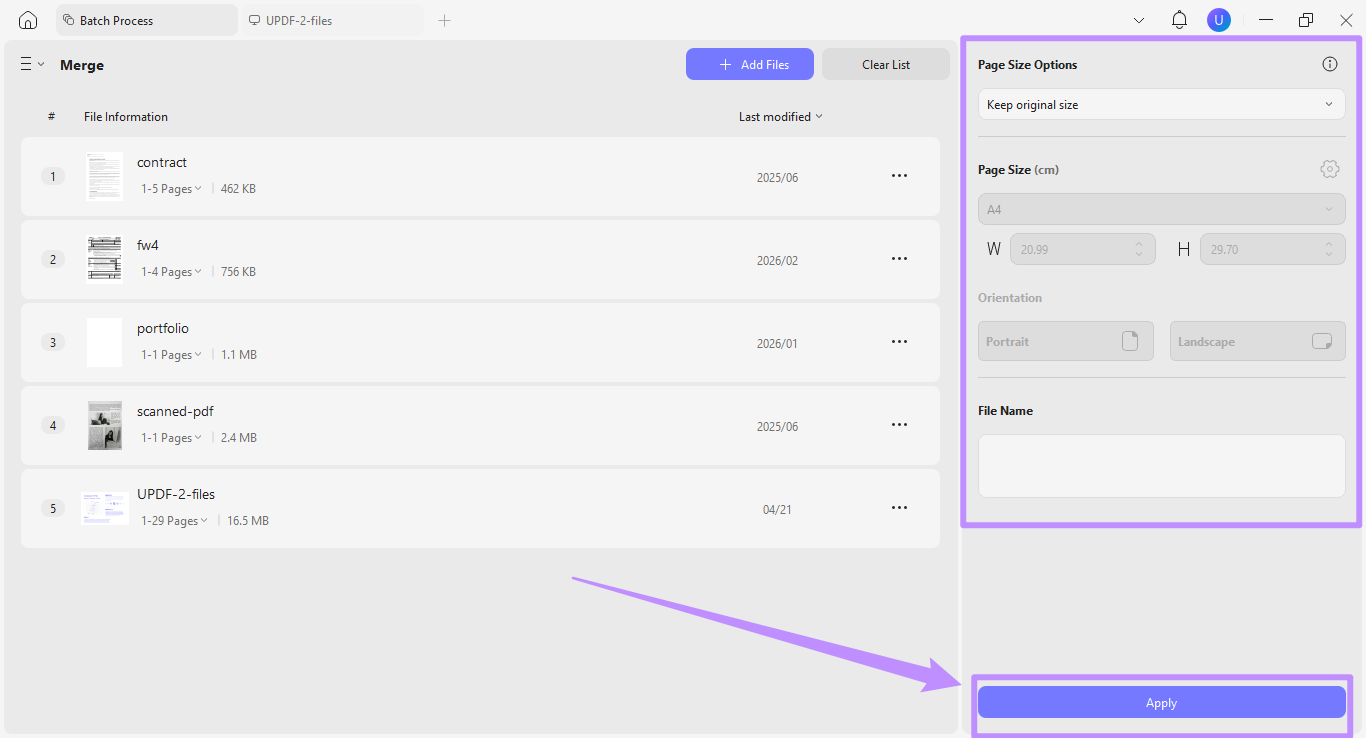Image resolution: width=1366 pixels, height=738 pixels.
Task: Open more options for fw4 file
Action: (899, 259)
